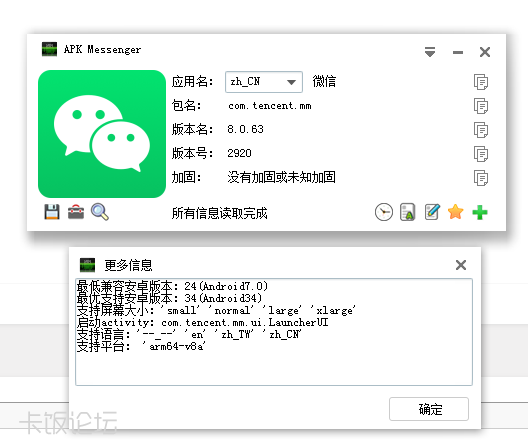The width and height of the screenshot is (528, 446).
Task: Copy version name 8.0.63 with copy icon
Action: [481, 130]
